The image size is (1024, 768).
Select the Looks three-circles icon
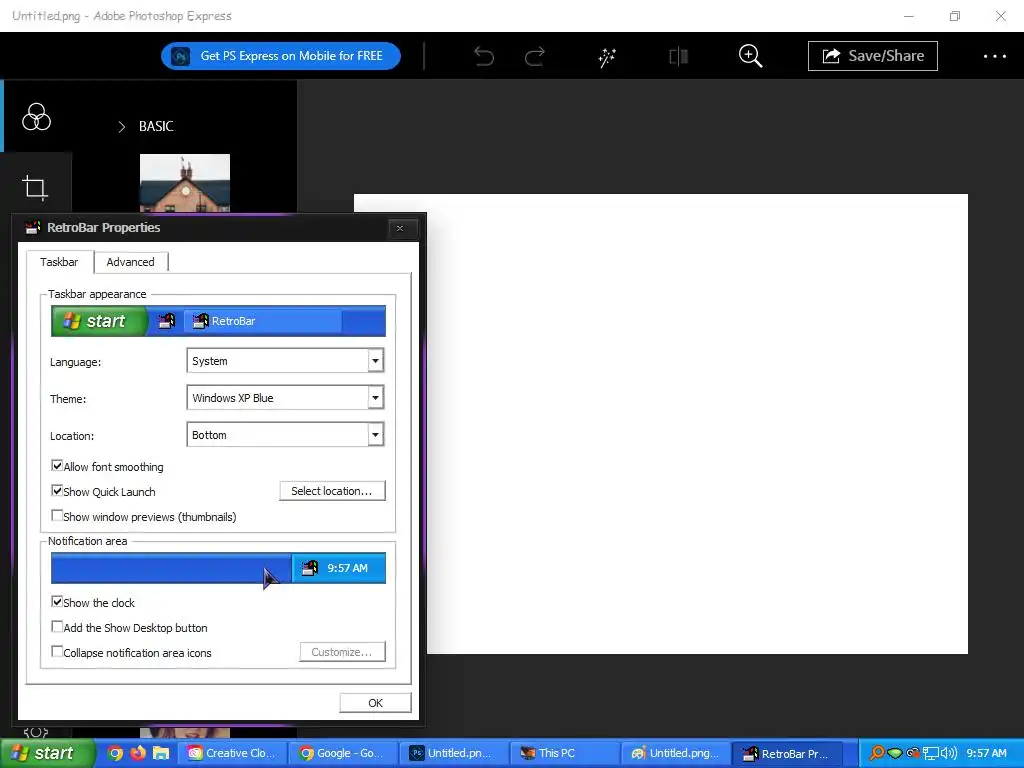[x=36, y=117]
